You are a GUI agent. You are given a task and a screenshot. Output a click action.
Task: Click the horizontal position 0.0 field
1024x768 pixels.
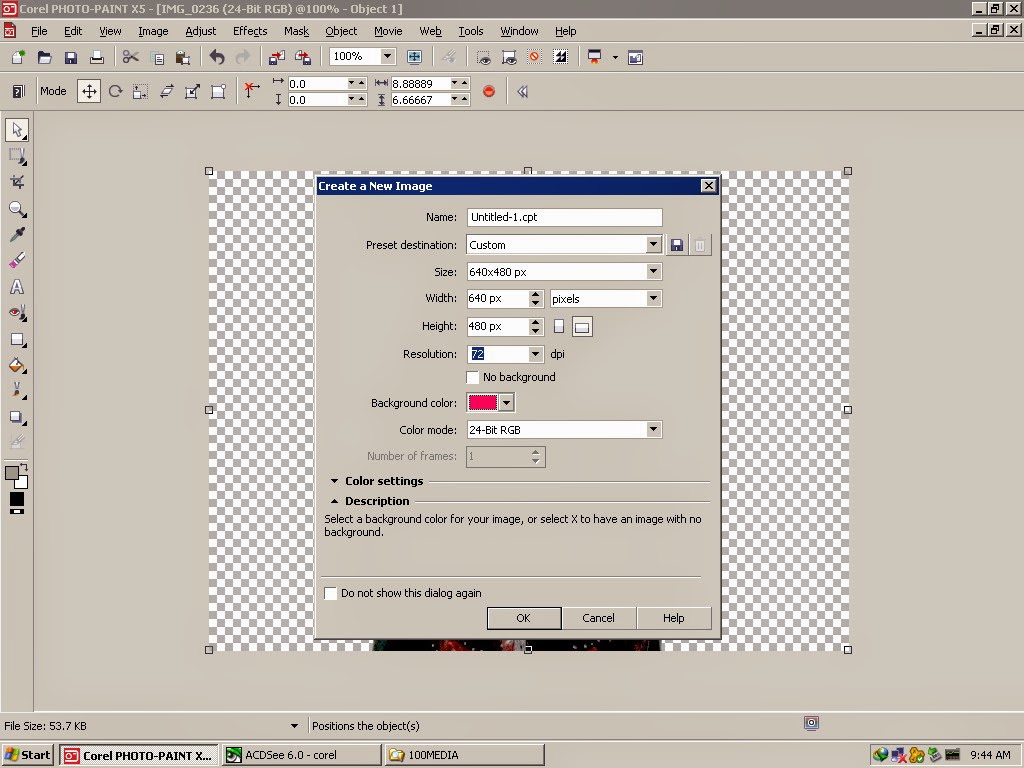317,84
